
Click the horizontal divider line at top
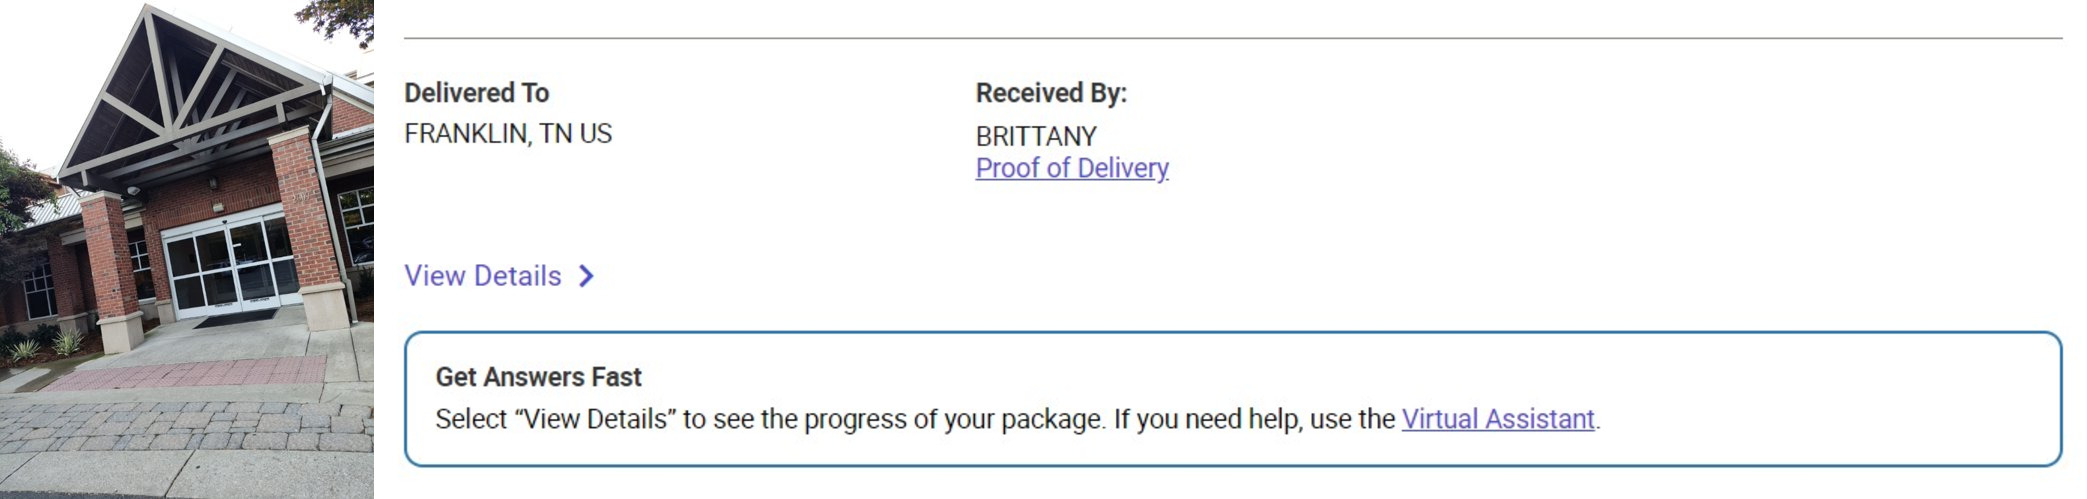(1232, 39)
